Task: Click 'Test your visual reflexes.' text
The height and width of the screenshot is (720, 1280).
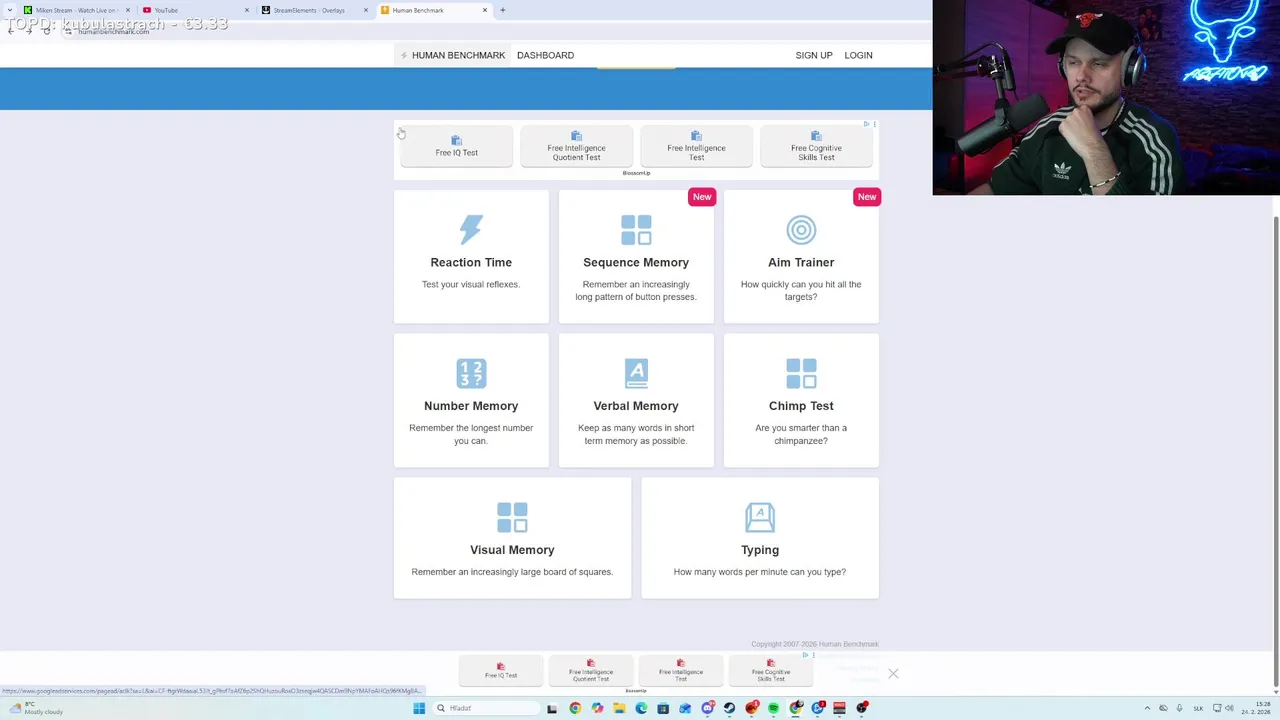Action: click(x=471, y=284)
